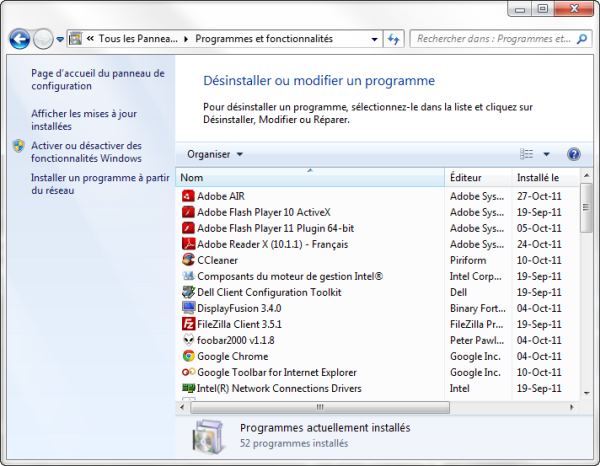Change the view using the list view icon

pos(526,154)
